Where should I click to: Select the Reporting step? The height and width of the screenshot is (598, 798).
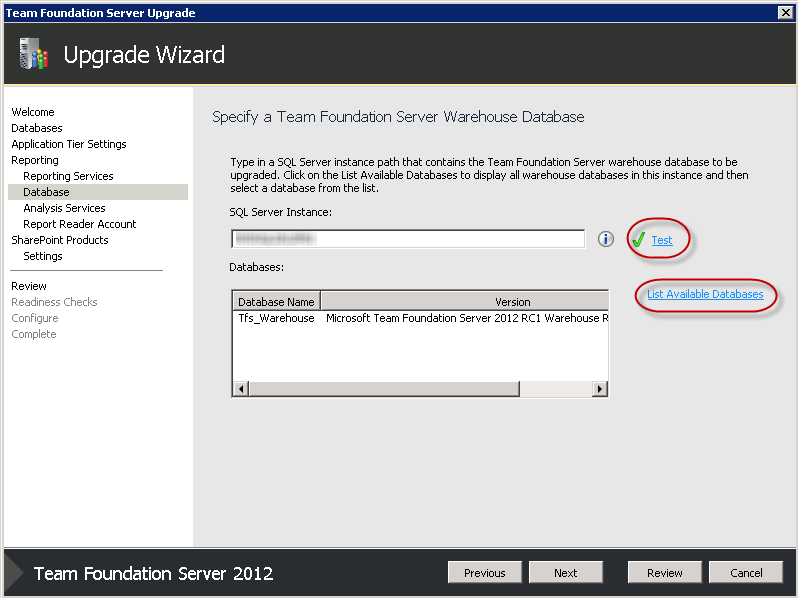pos(35,160)
